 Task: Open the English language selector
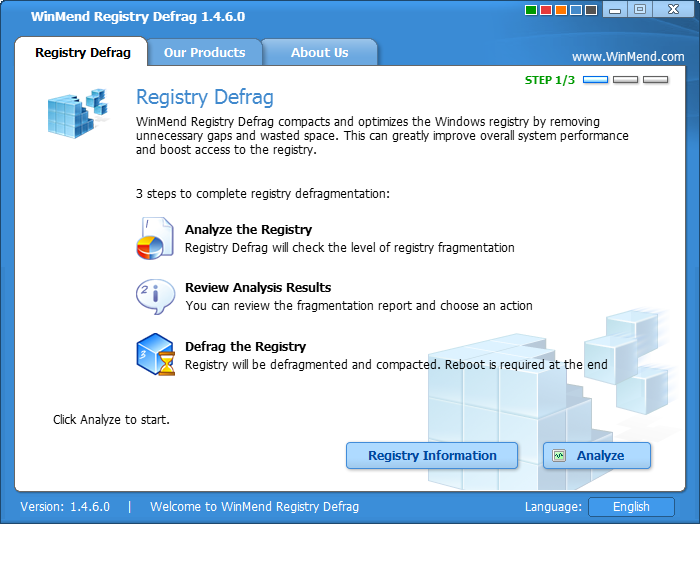631,507
